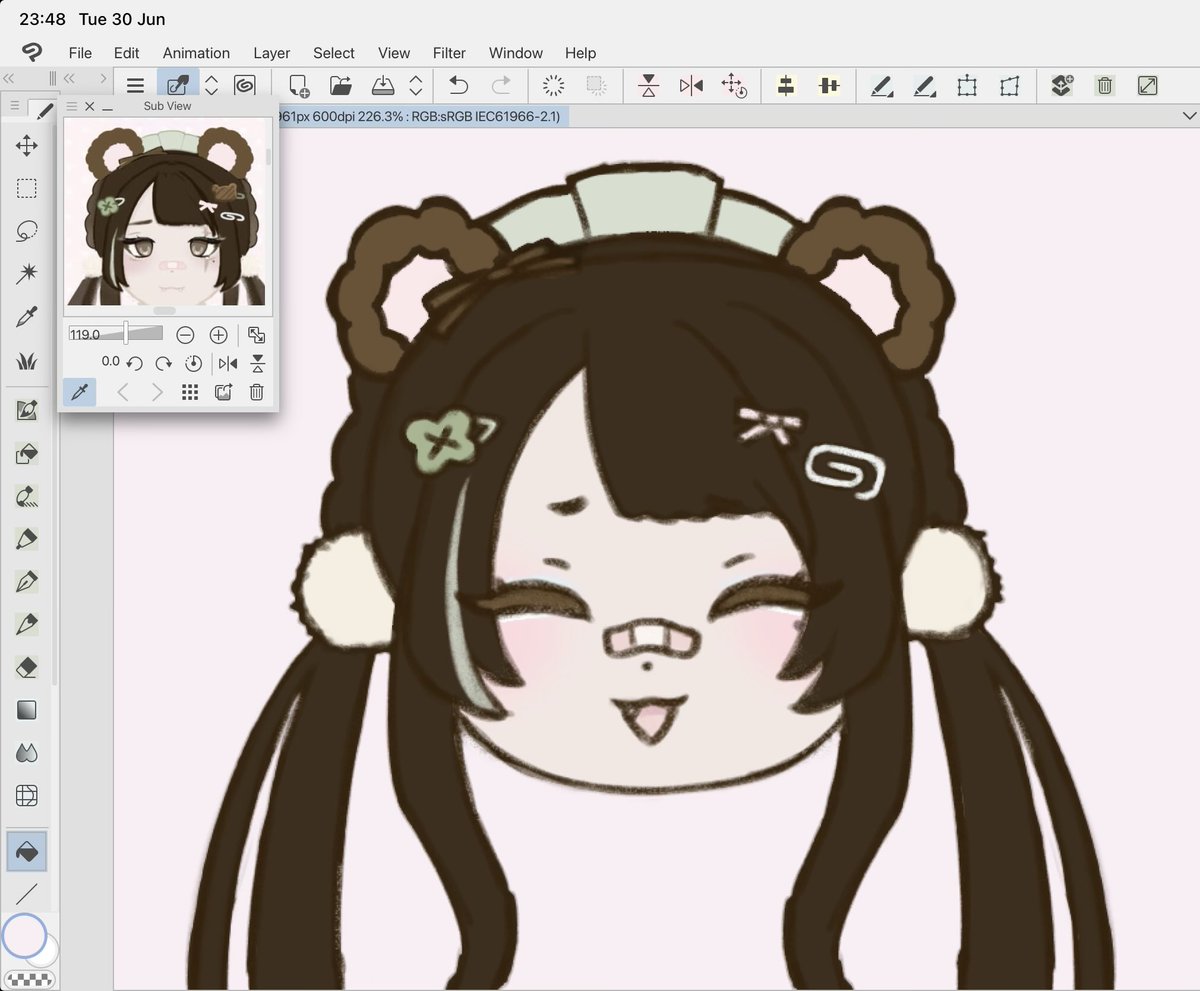Image resolution: width=1200 pixels, height=991 pixels.
Task: Rotate Sub View right
Action: 164,363
